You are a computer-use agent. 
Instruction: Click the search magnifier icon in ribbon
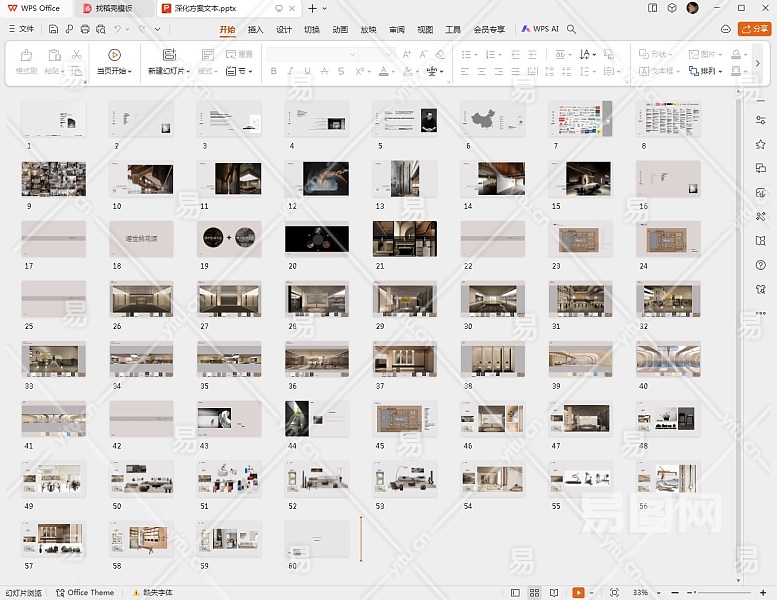click(x=572, y=29)
